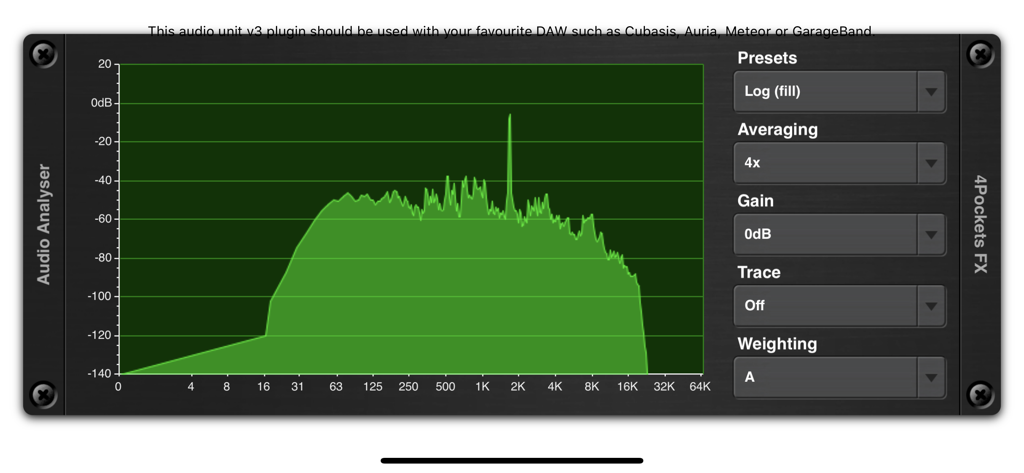Click the 20 label atop the level axis
The width and height of the screenshot is (1024, 473).
(105, 64)
